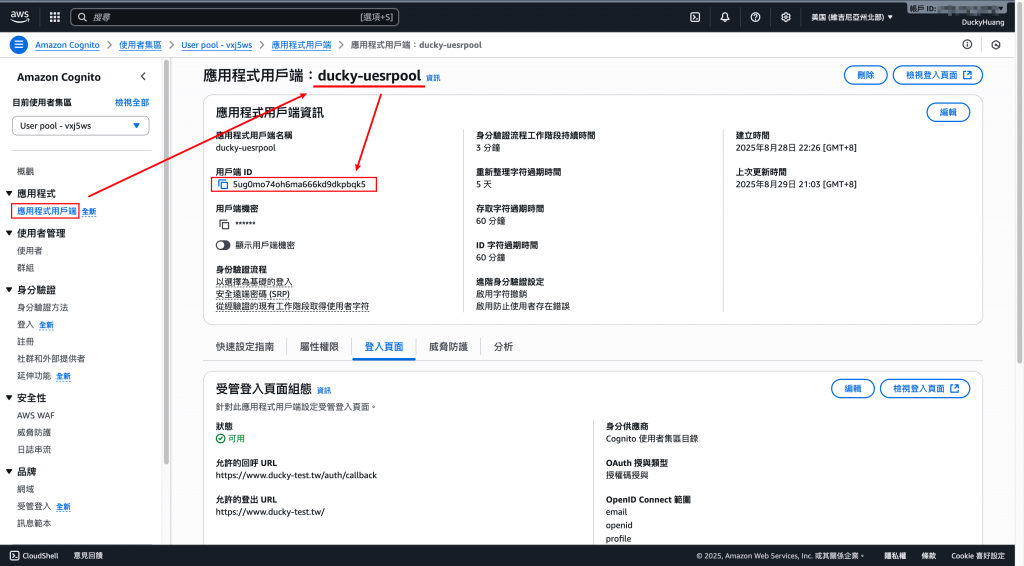Viewport: 1024px width, 566px height.
Task: Click 編輯 in the app client info panel
Action: (x=948, y=112)
